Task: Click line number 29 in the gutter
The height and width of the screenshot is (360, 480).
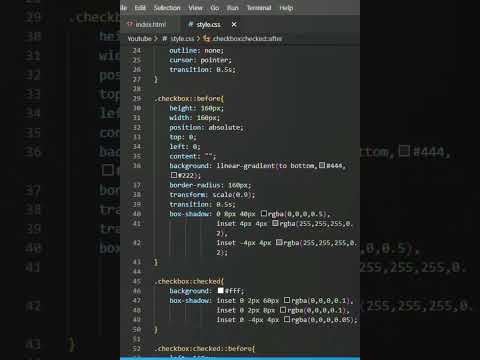Action: pyautogui.click(x=137, y=99)
